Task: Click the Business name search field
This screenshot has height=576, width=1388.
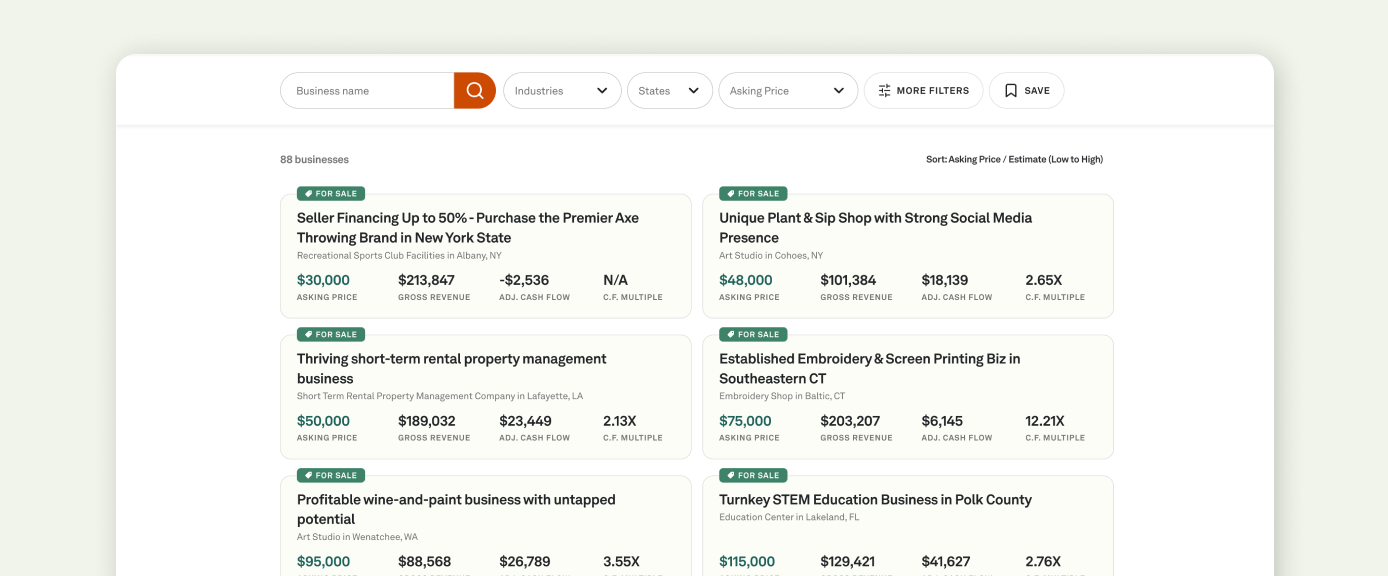Action: point(367,90)
